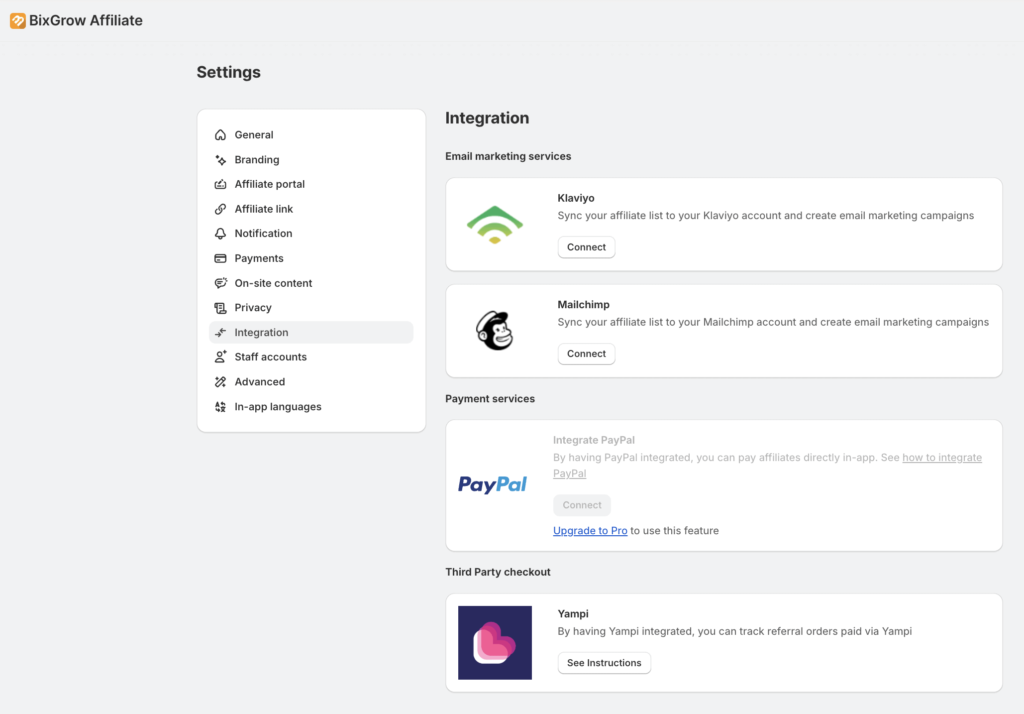The image size is (1024, 714).
Task: Follow the Upgrade to Pro link
Action: pyautogui.click(x=590, y=530)
